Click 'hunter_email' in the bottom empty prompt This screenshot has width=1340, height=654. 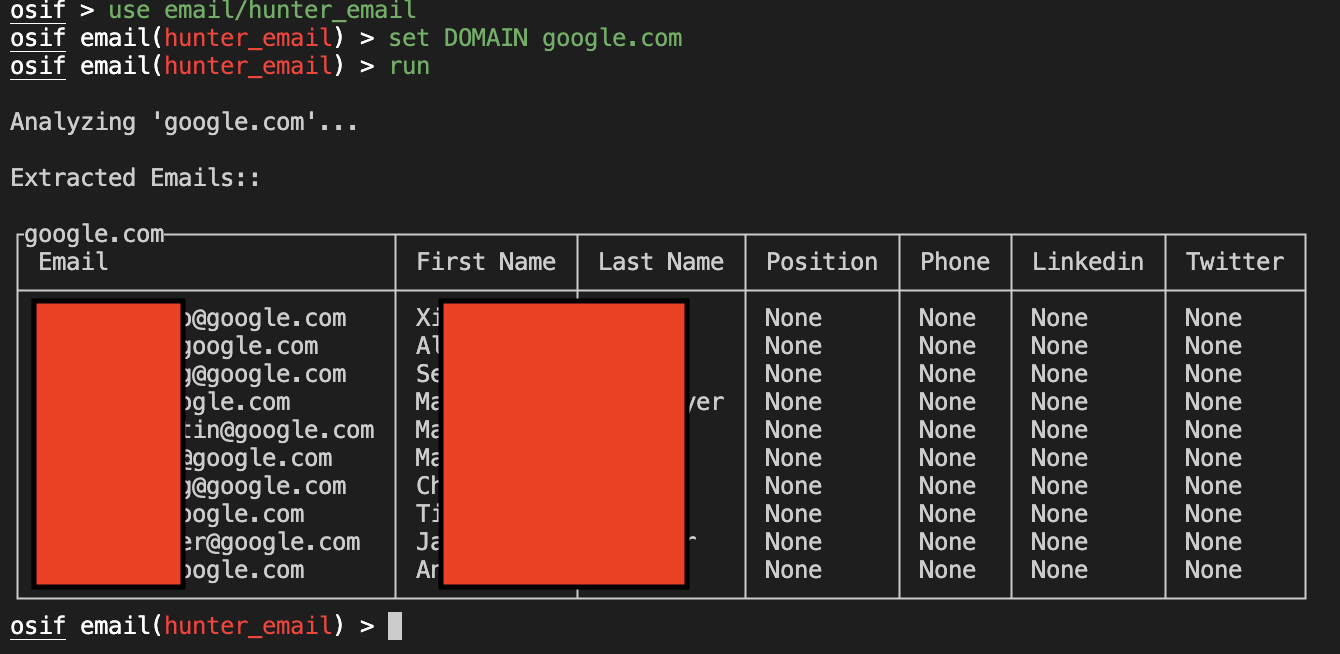[248, 627]
